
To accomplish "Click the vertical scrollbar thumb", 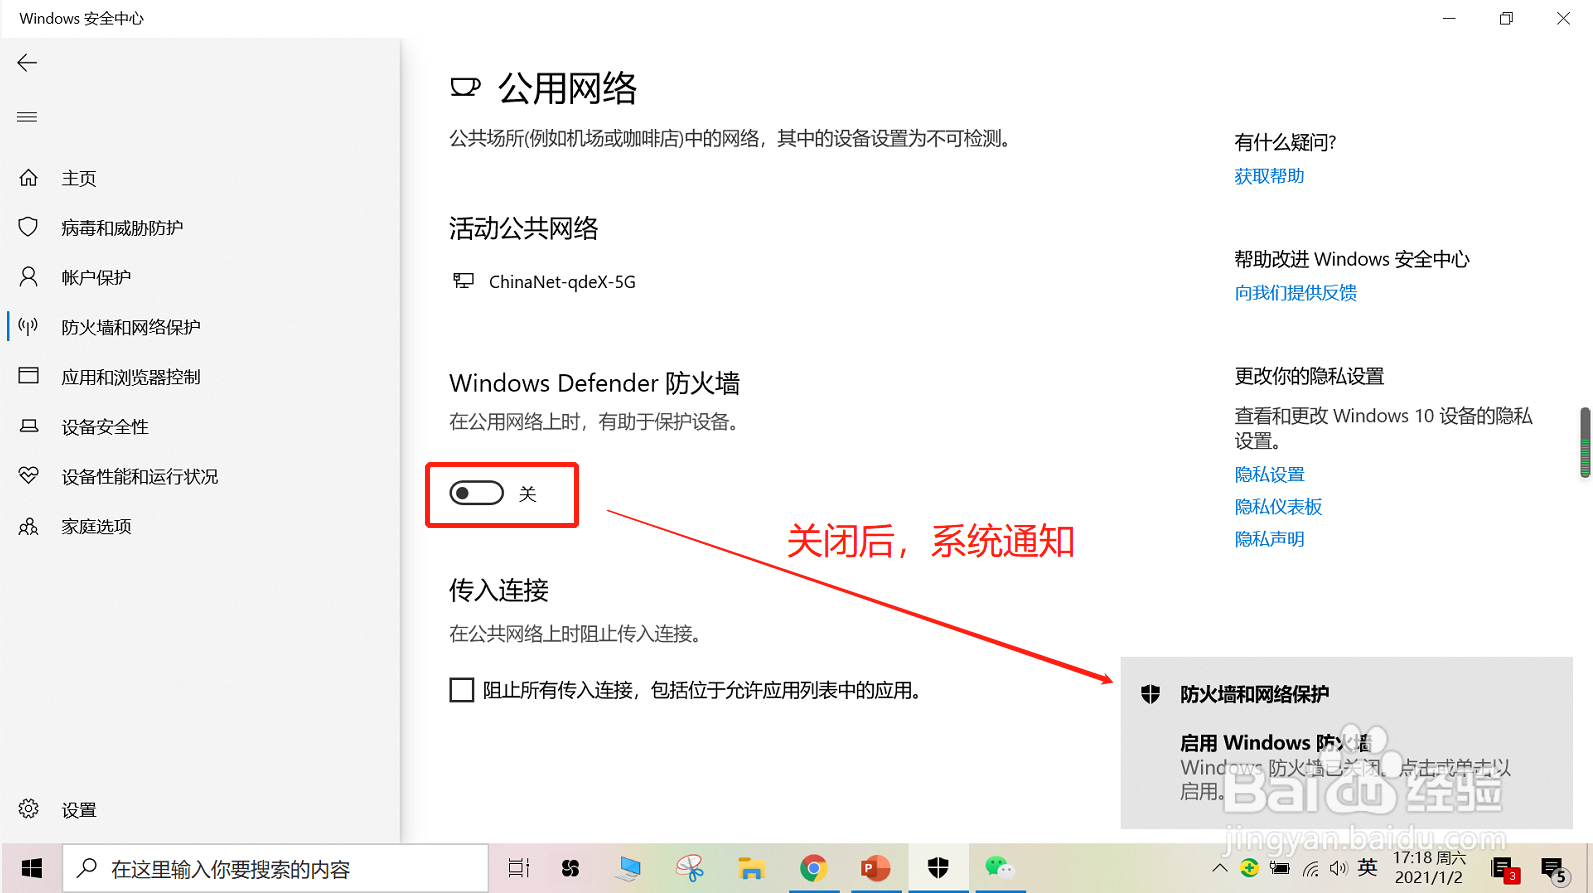I will point(1585,442).
